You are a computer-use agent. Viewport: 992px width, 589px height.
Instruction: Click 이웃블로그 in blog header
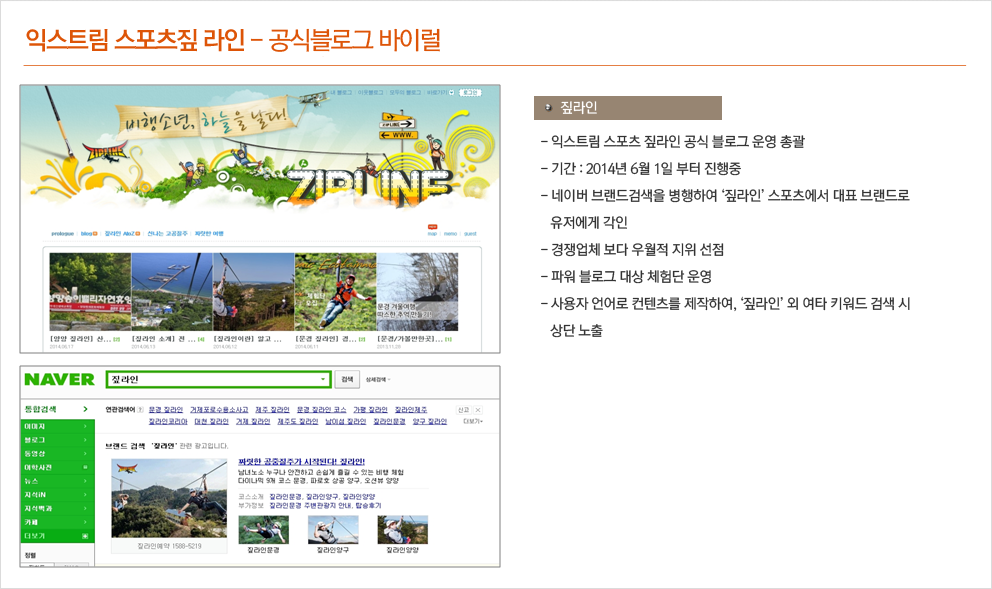coord(370,92)
